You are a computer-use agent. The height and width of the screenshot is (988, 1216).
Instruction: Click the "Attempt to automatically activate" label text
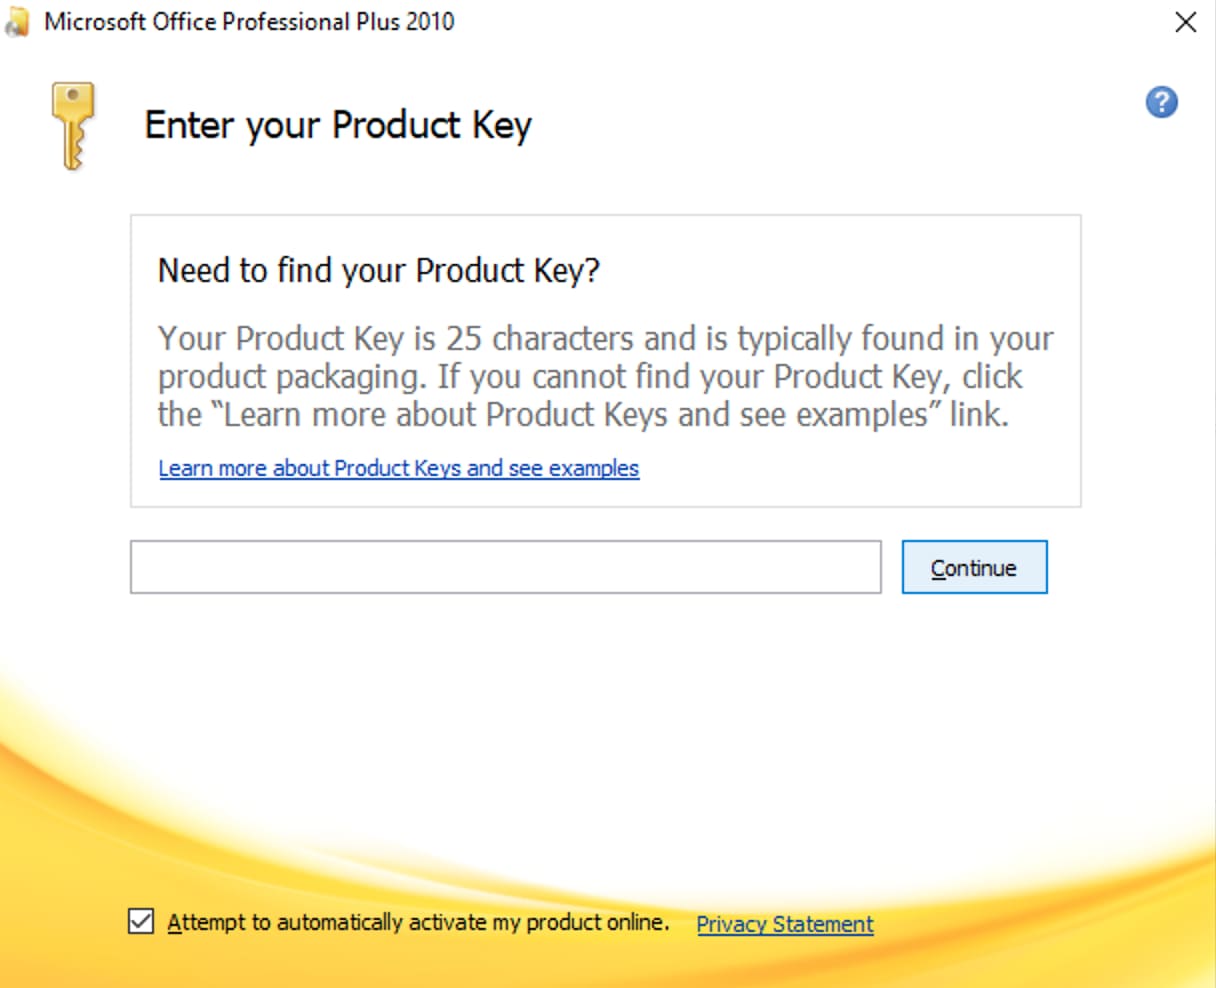coord(300,922)
